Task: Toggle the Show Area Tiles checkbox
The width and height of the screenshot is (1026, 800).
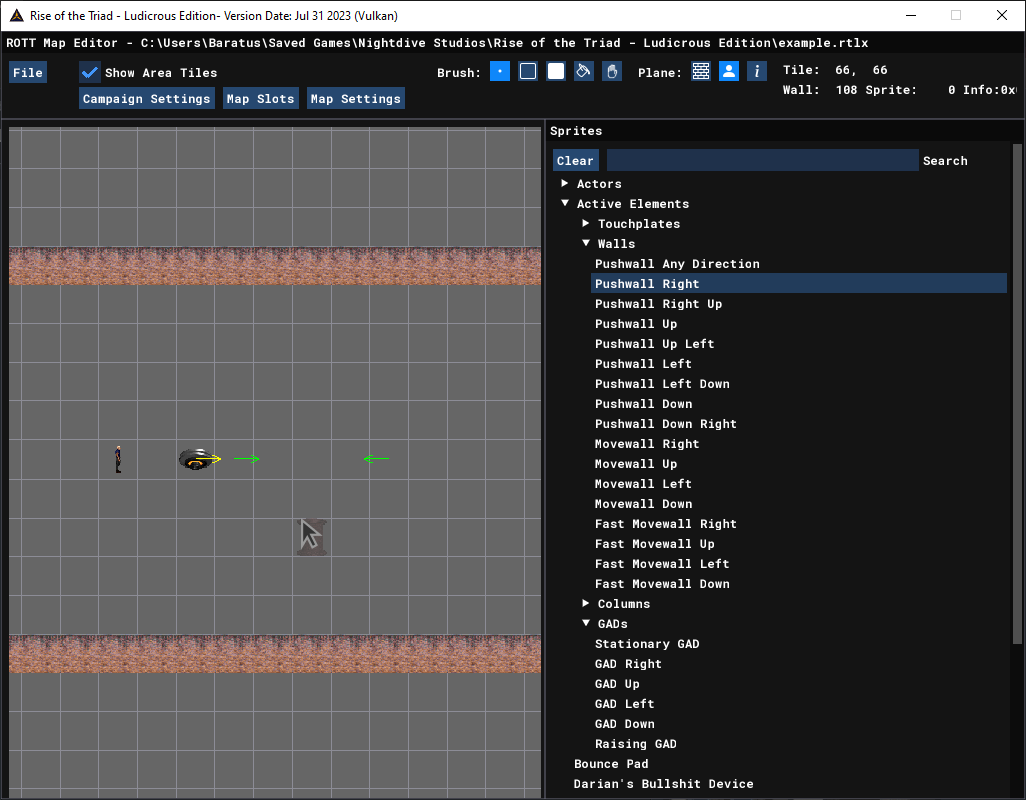Action: click(90, 73)
